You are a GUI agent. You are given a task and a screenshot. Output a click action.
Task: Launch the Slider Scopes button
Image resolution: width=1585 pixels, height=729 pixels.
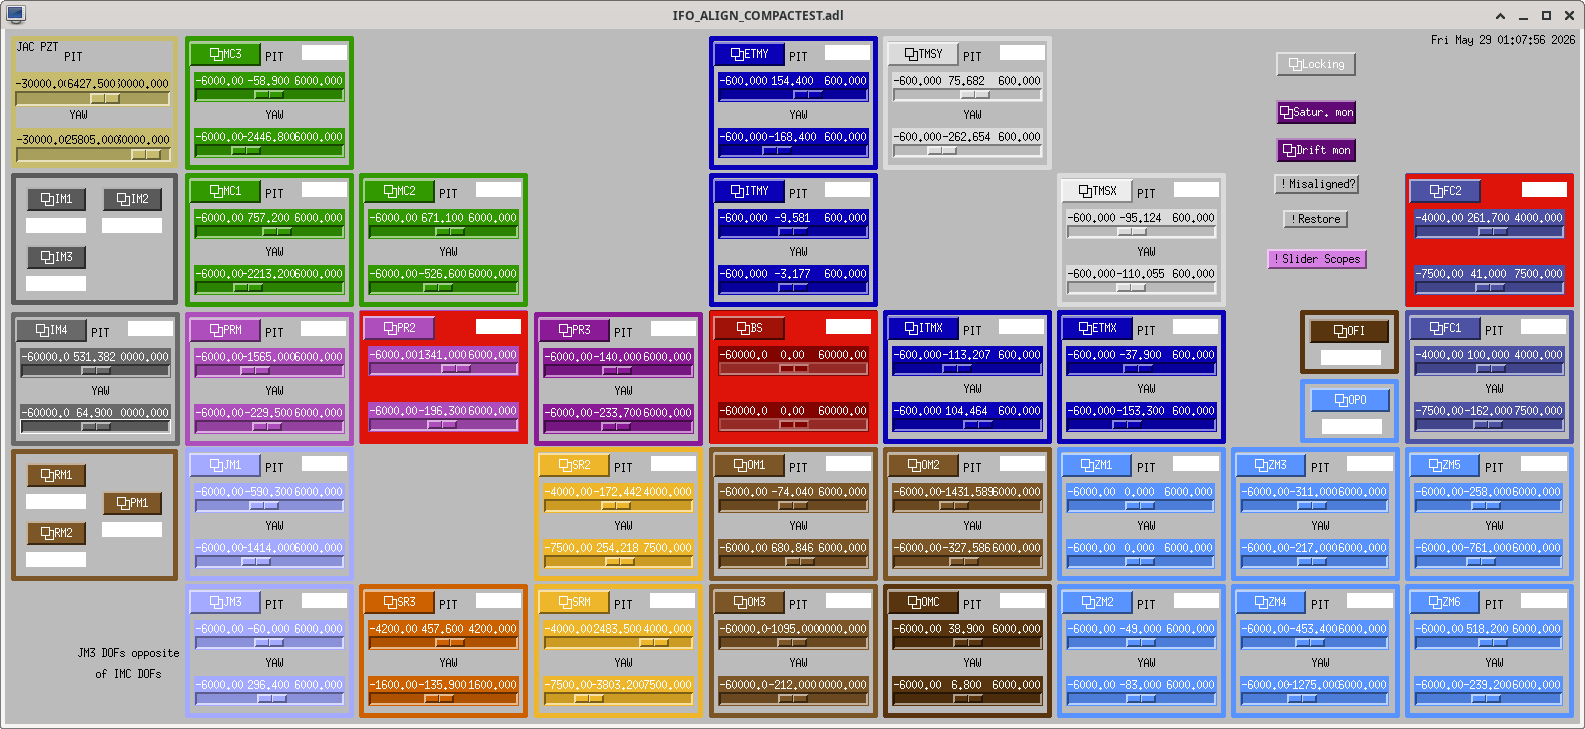tap(1316, 259)
